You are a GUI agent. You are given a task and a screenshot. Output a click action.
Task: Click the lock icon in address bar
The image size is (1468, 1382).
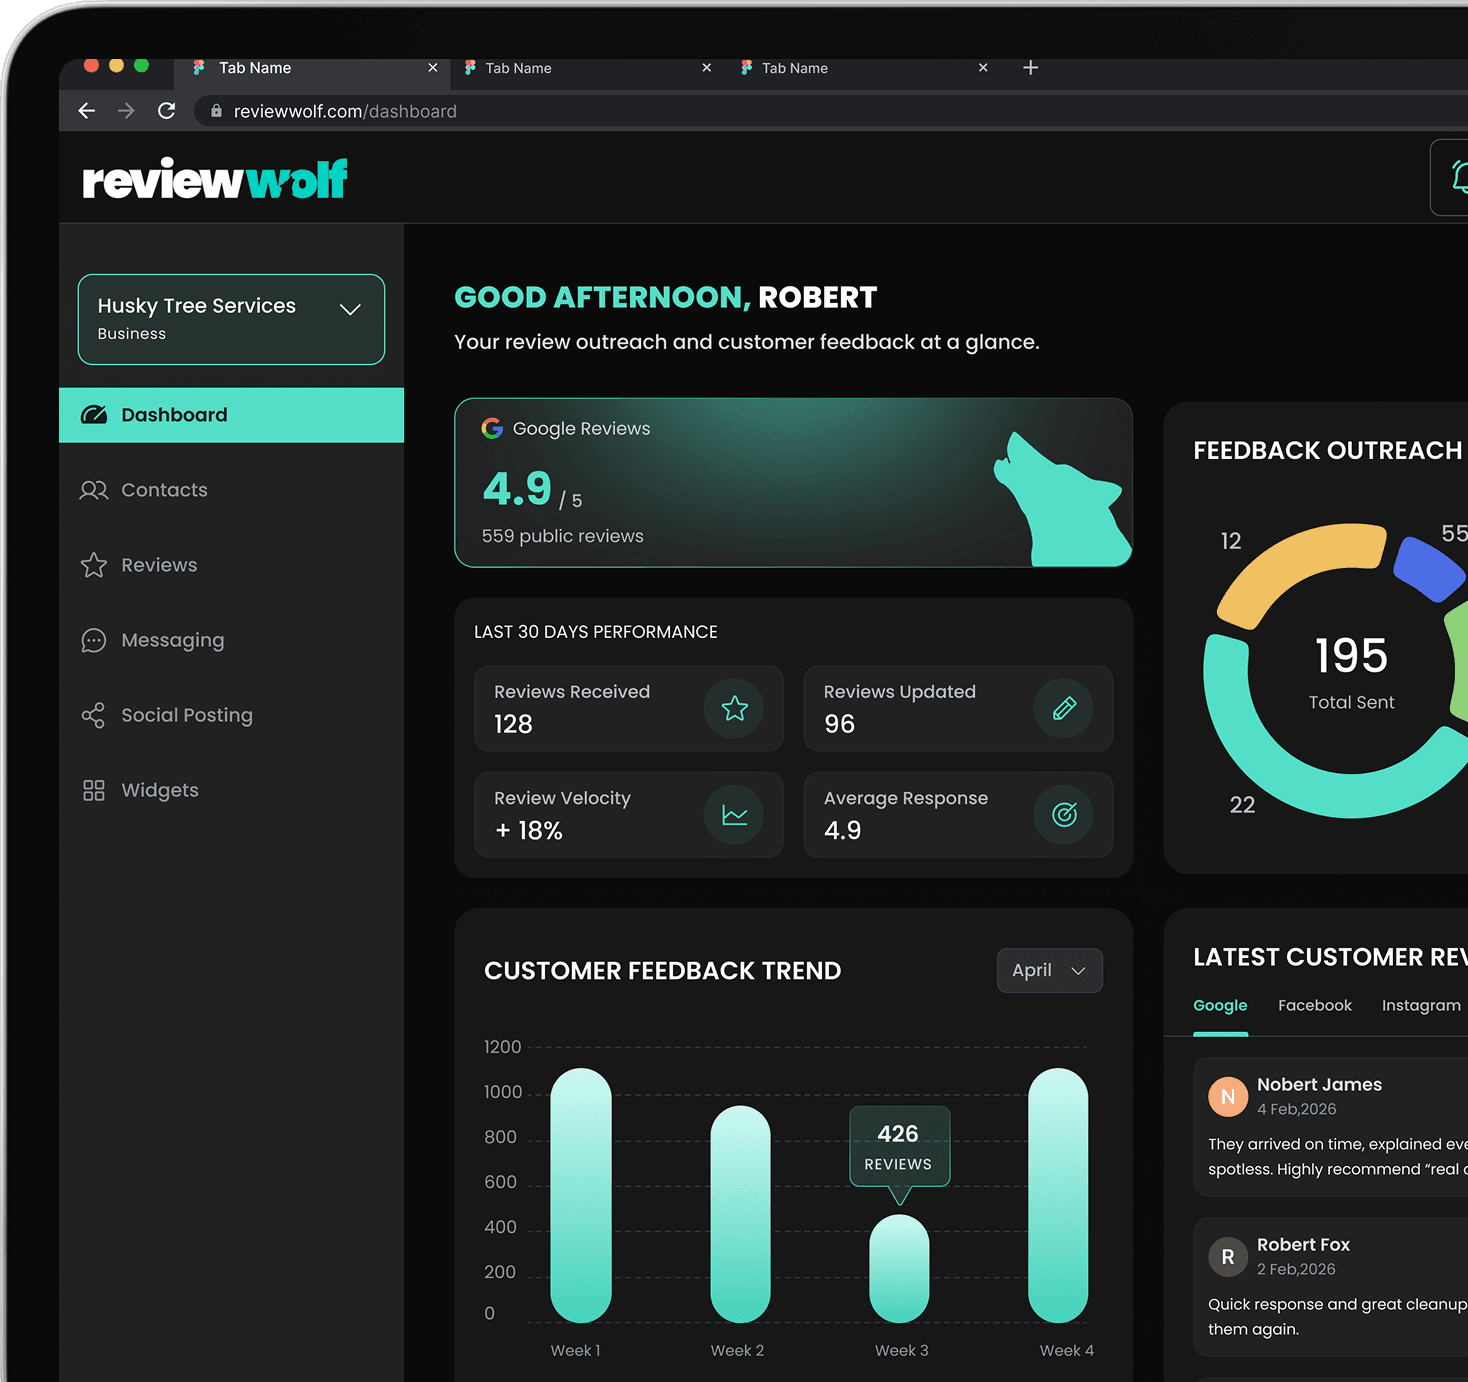(x=216, y=111)
